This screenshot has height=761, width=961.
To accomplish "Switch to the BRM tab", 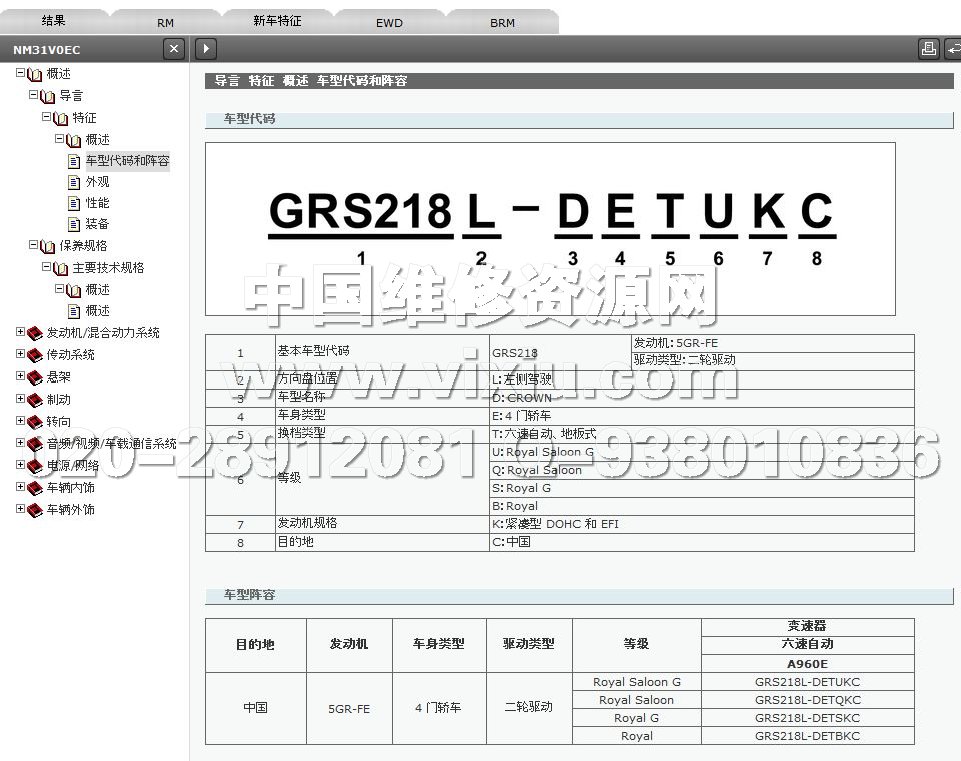I will pos(503,23).
